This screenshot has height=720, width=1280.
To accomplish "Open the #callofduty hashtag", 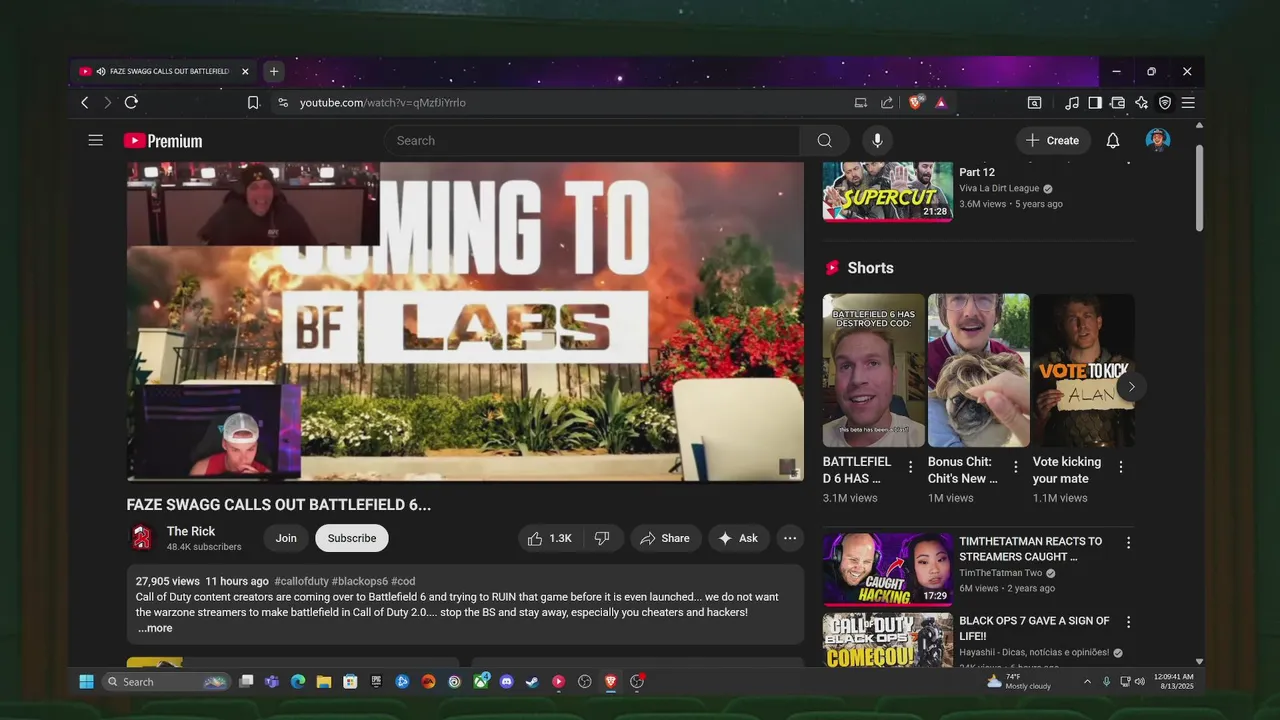I will tap(301, 581).
